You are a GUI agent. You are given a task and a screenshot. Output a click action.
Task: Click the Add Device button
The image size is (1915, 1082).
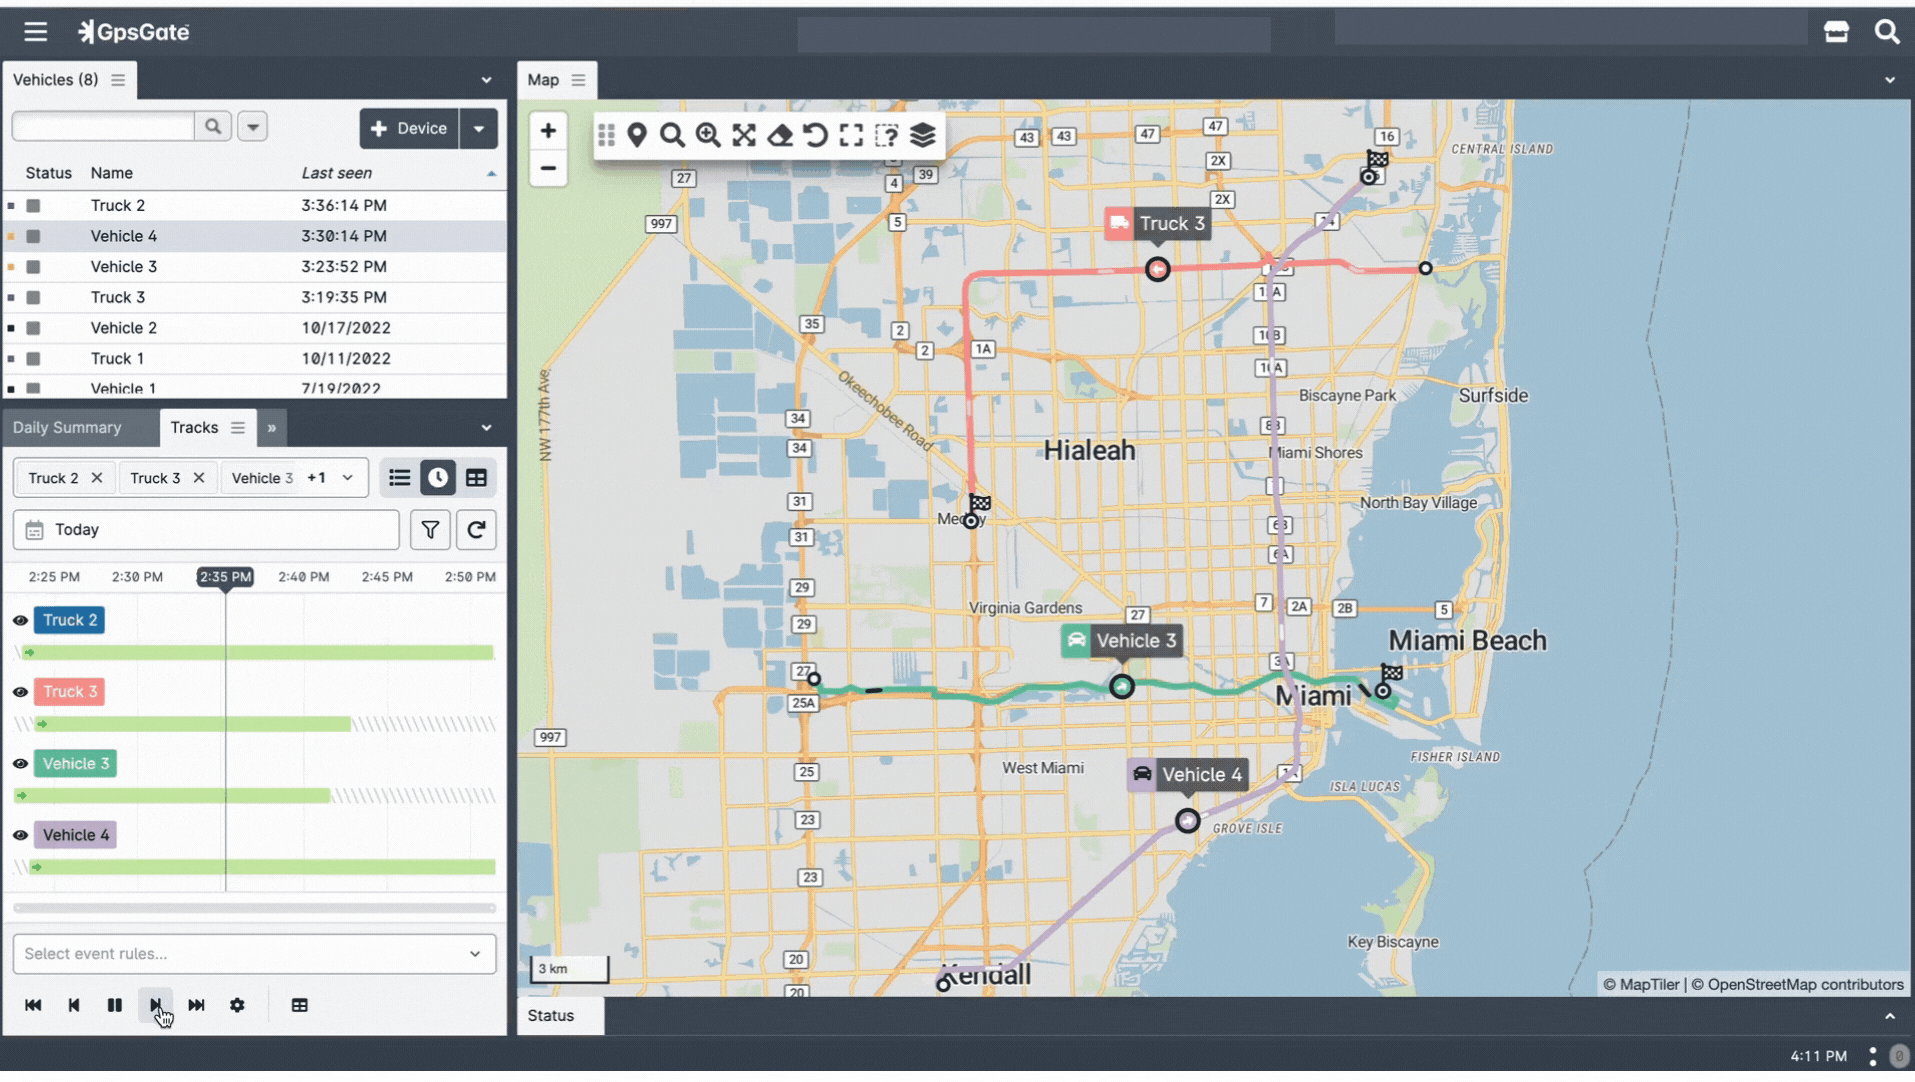(409, 128)
